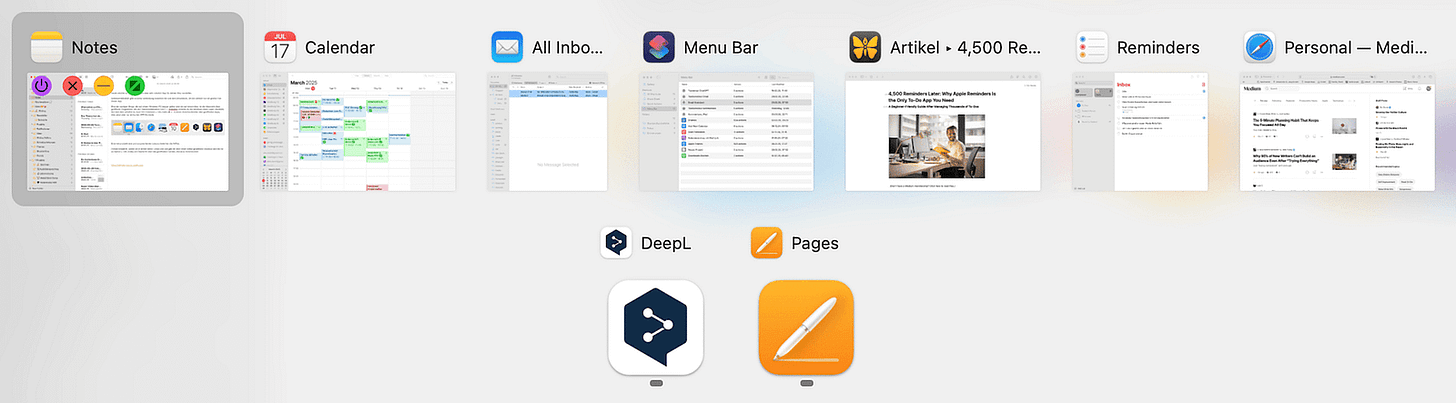The width and height of the screenshot is (1456, 403).
Task: Switch to the 4,500 Reminders article thumbnail
Action: click(x=942, y=131)
